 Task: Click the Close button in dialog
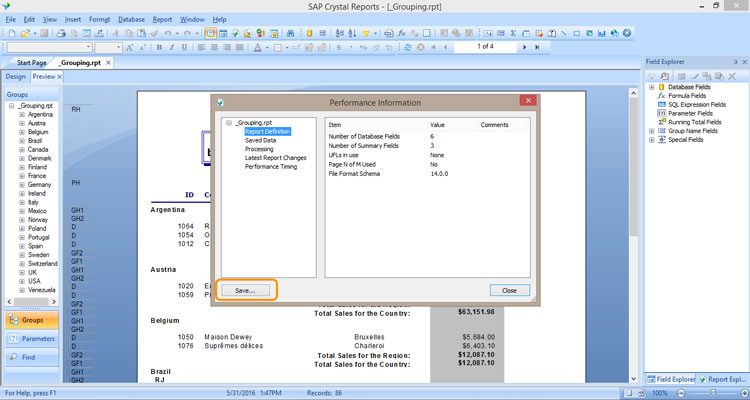point(509,290)
